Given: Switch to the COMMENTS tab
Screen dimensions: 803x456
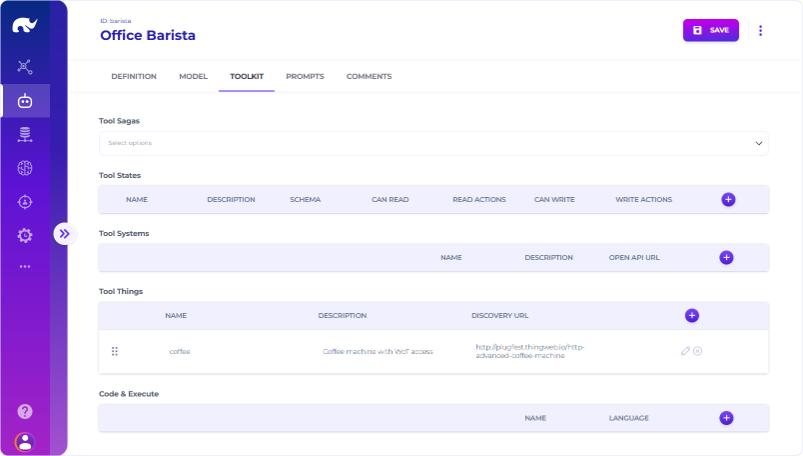Looking at the screenshot, I should 369,76.
